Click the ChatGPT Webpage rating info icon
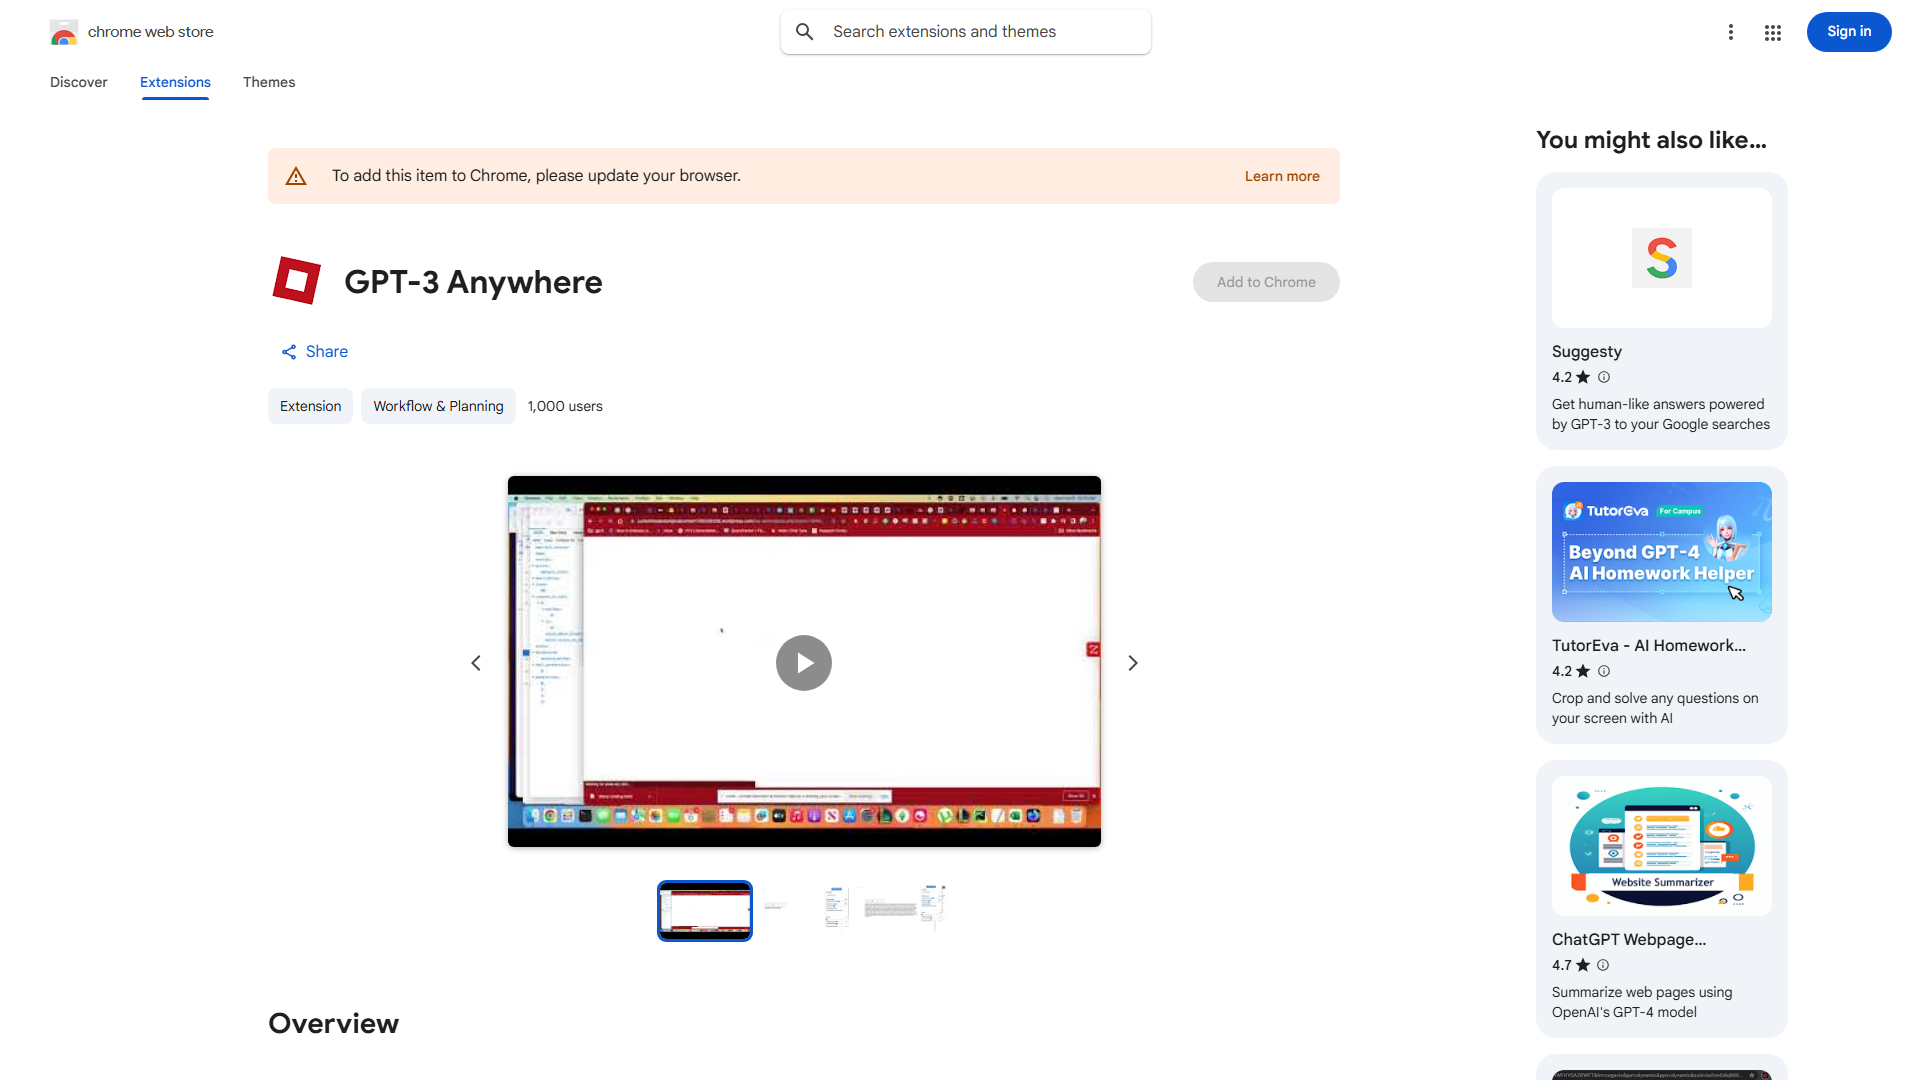Screen dimensions: 1920x1080 point(1603,965)
